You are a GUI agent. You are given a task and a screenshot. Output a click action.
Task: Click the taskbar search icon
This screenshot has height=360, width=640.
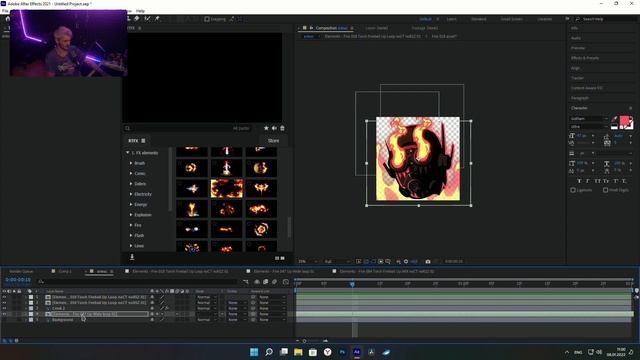click(269, 352)
